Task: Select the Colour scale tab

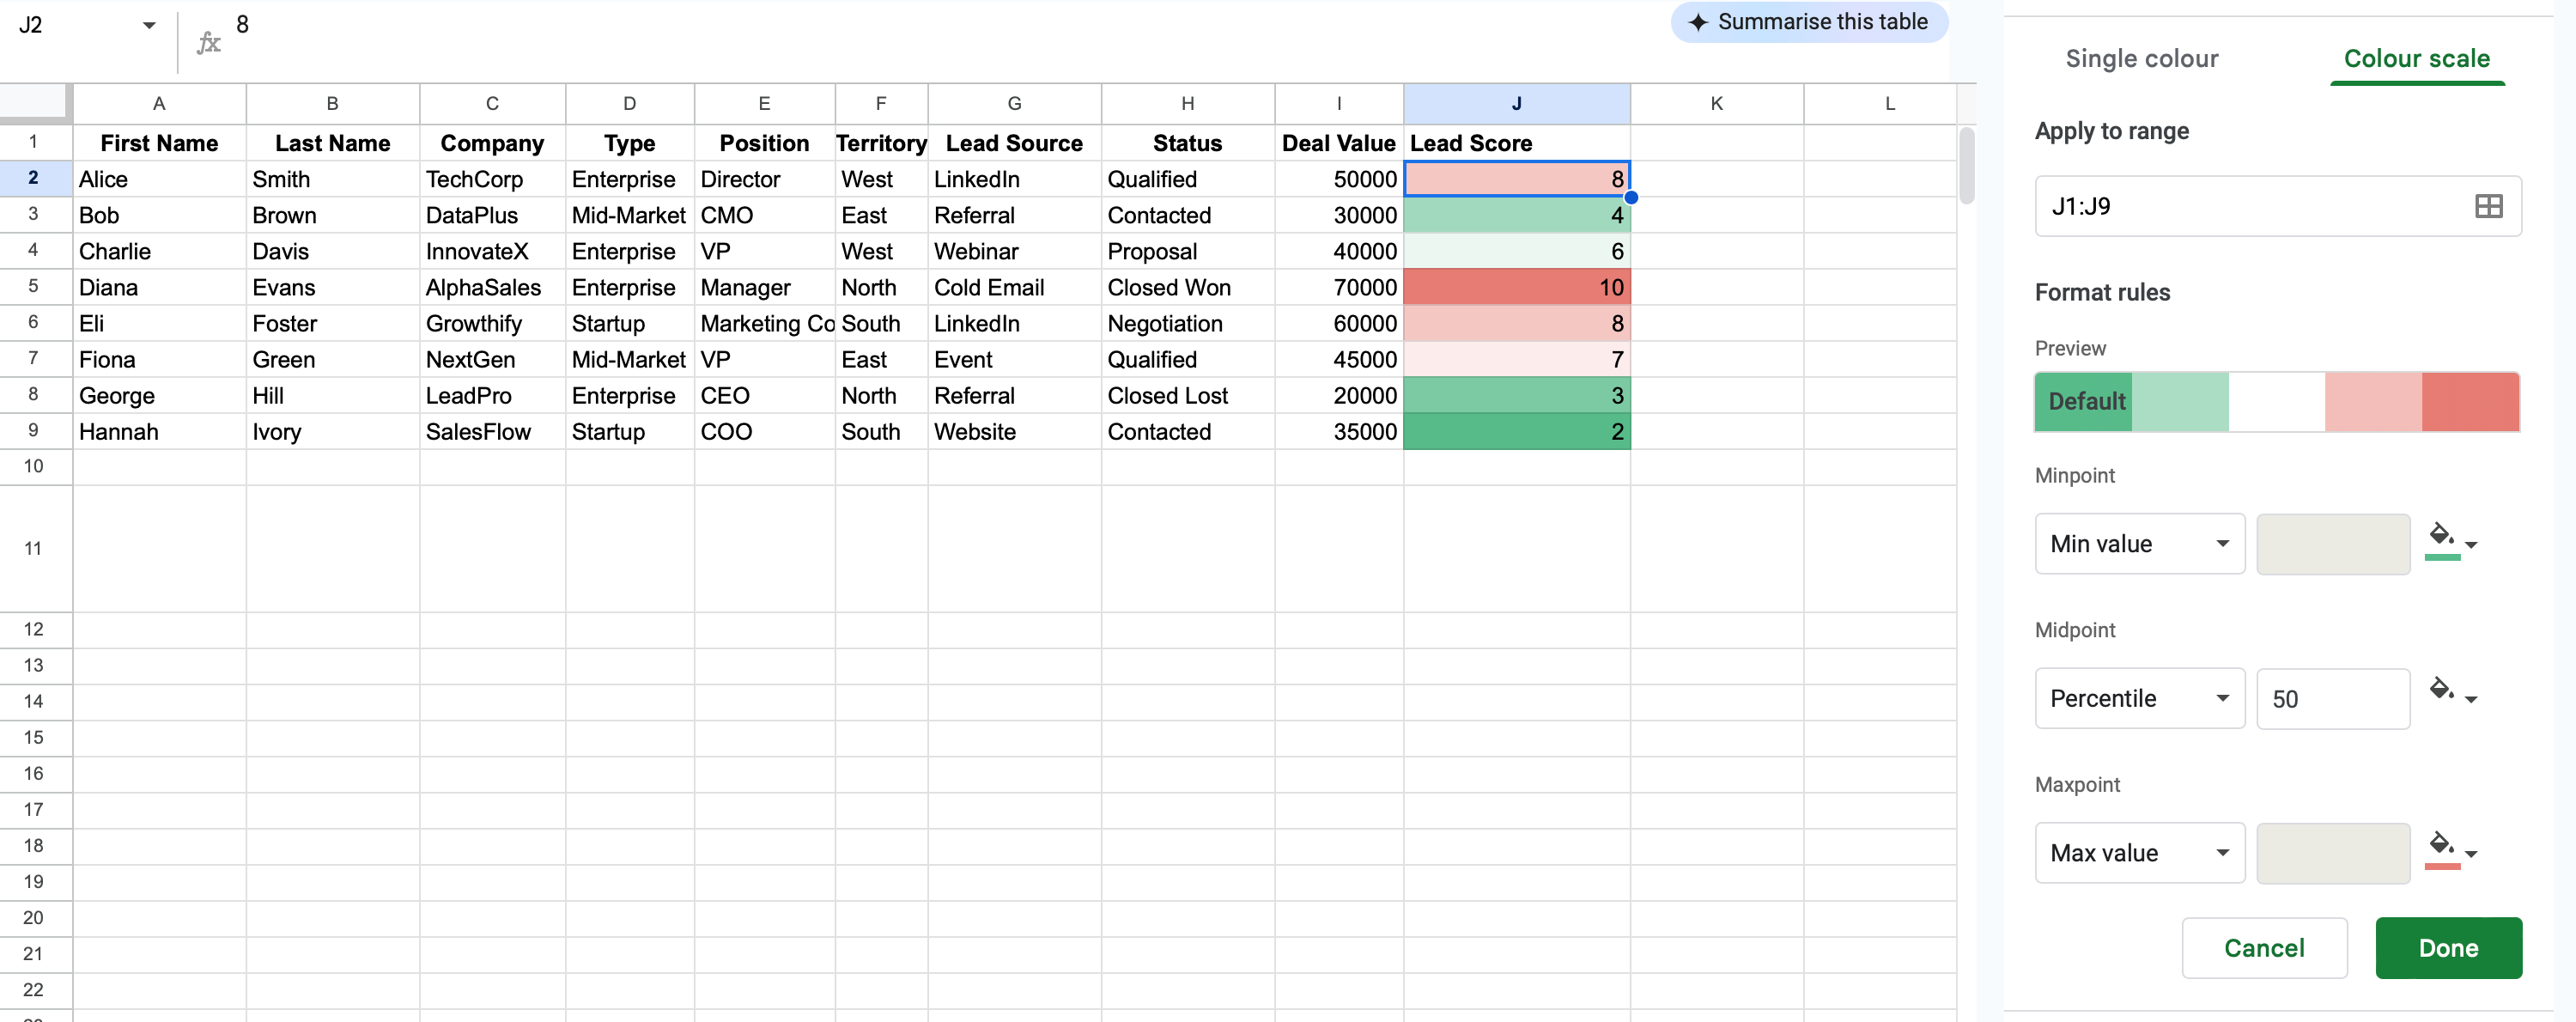Action: click(2416, 59)
